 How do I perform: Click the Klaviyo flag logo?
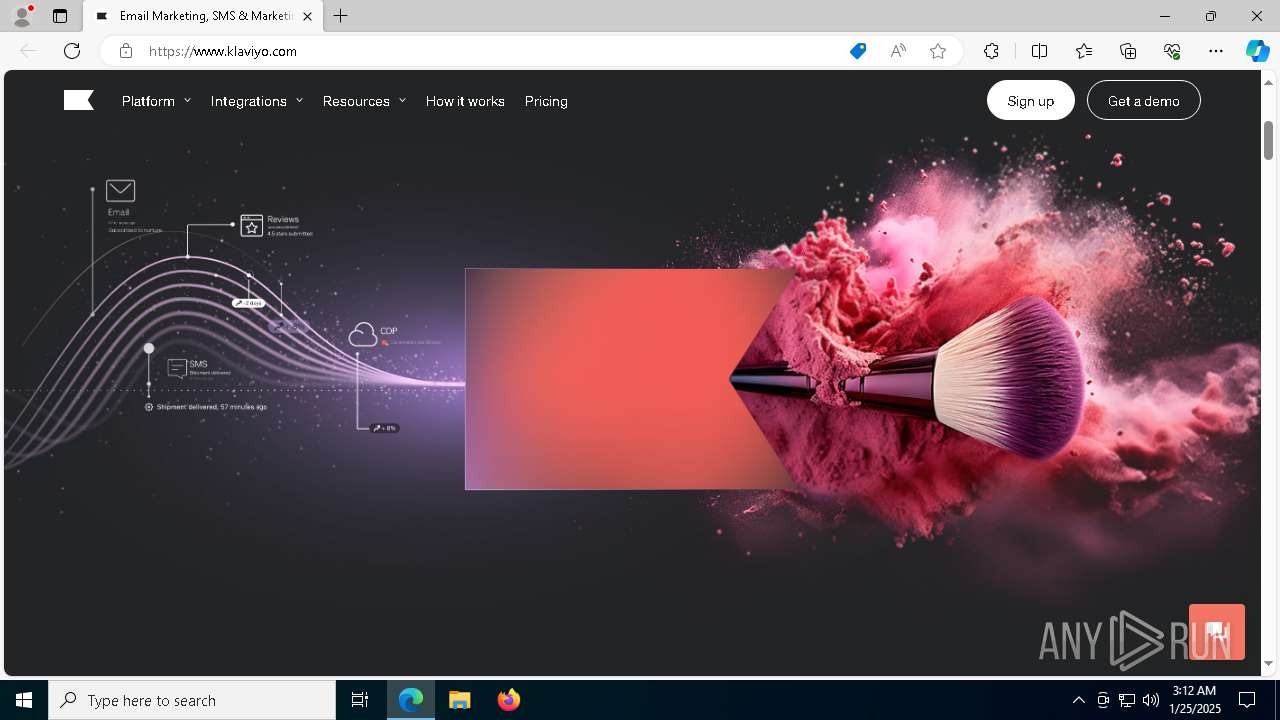pos(78,100)
